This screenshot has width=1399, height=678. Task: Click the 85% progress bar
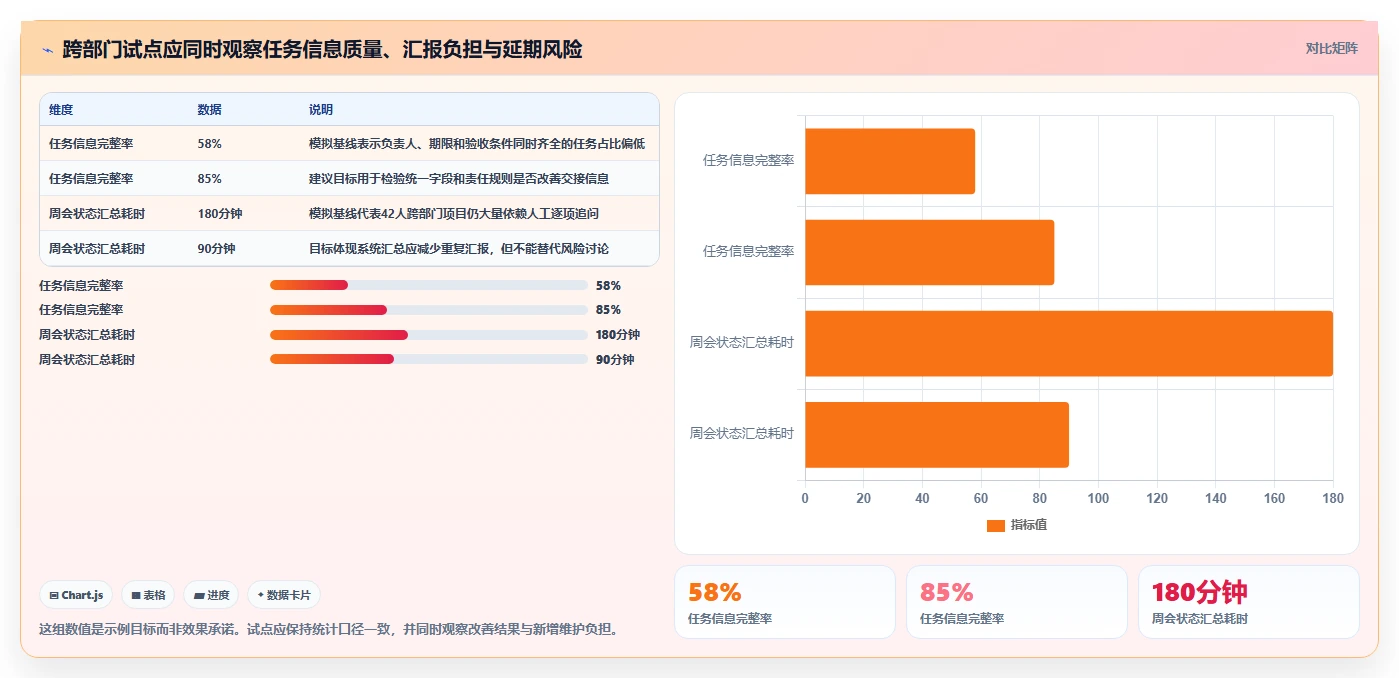(x=429, y=310)
